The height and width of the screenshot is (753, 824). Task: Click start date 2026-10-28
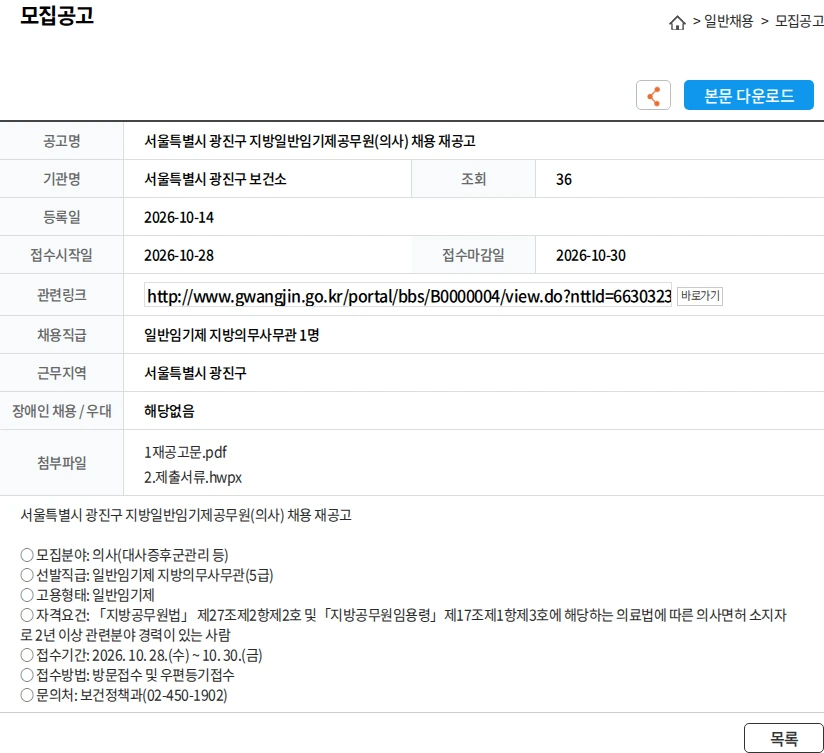coord(179,255)
